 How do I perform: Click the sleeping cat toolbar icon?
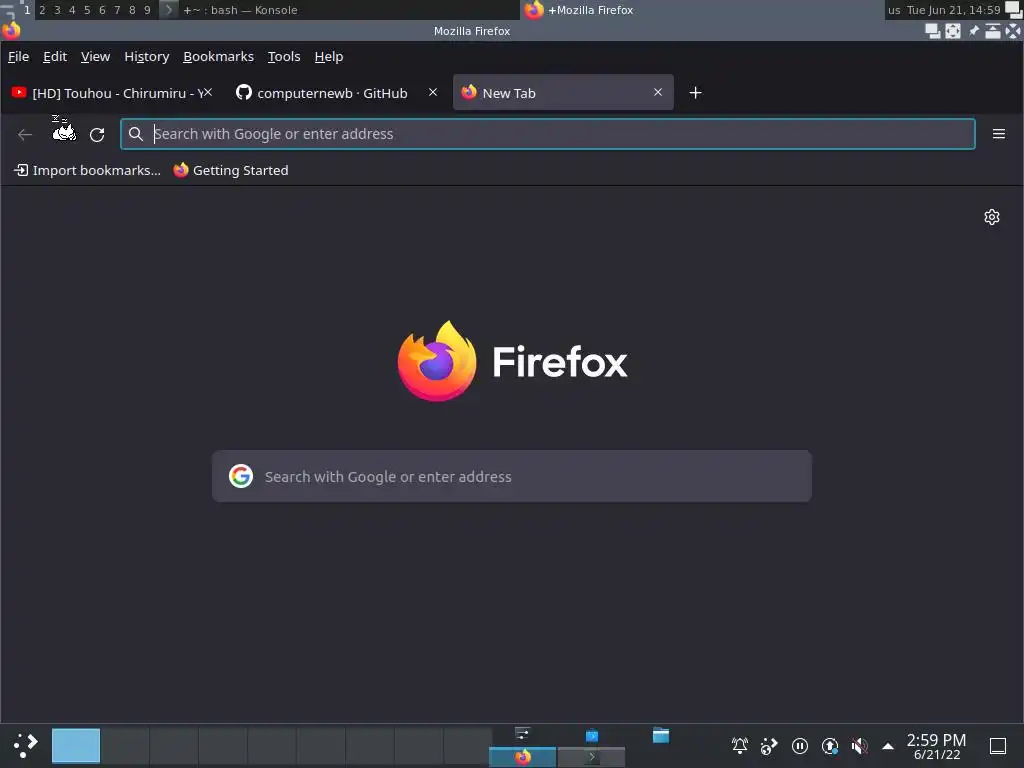(x=63, y=128)
